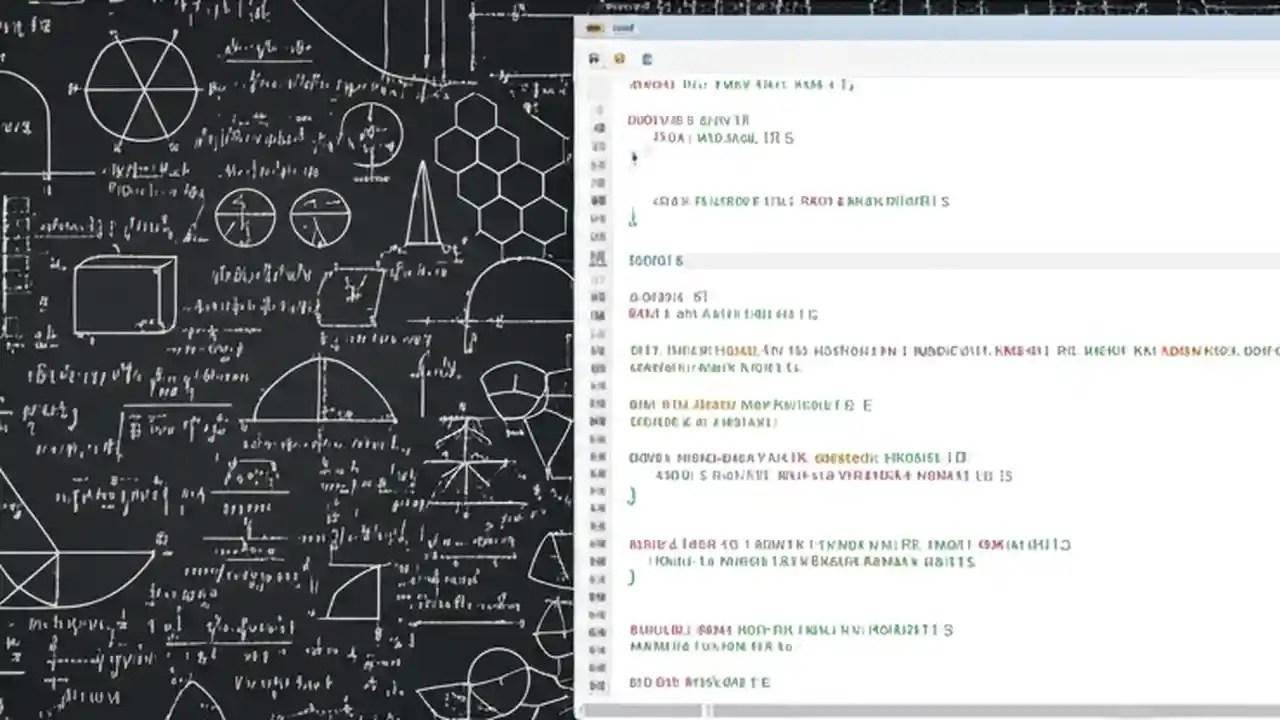Select the second toolbar icon next to Save
Screen dimensions: 1280x720
click(x=619, y=59)
